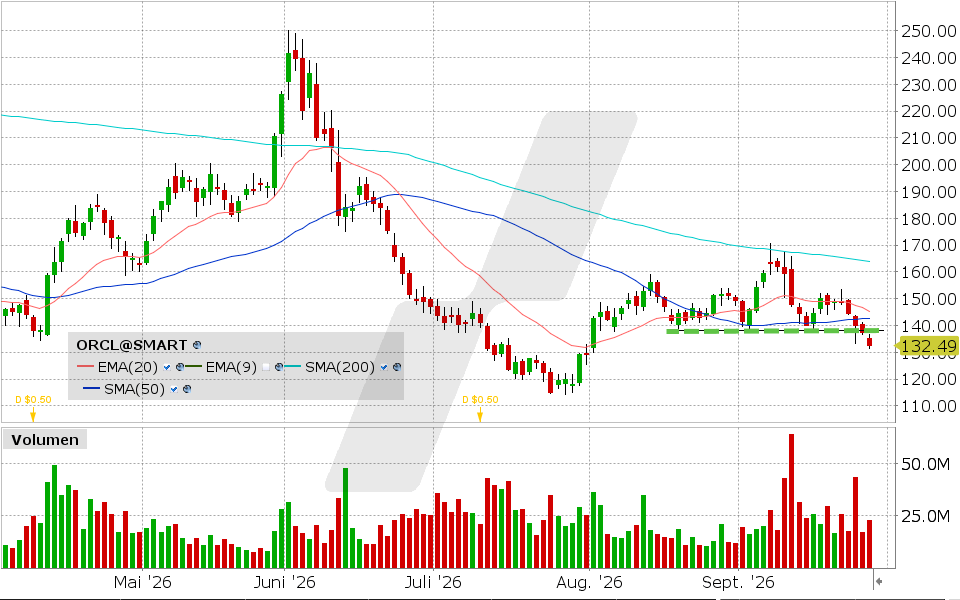Click the Mai '26 date axis label

tap(143, 582)
